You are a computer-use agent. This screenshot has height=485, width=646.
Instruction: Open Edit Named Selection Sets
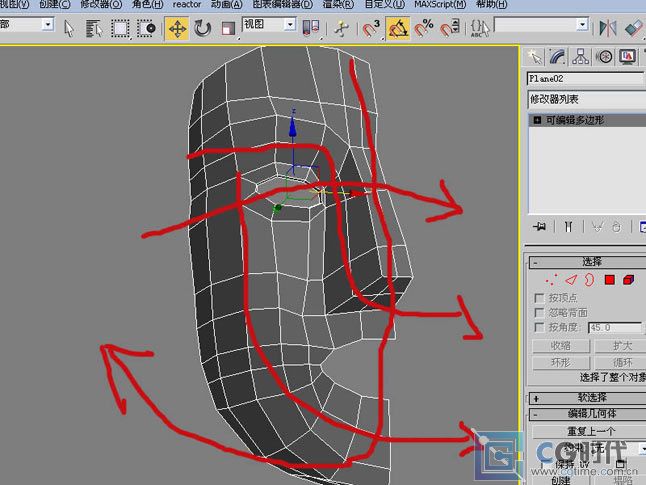pos(480,28)
